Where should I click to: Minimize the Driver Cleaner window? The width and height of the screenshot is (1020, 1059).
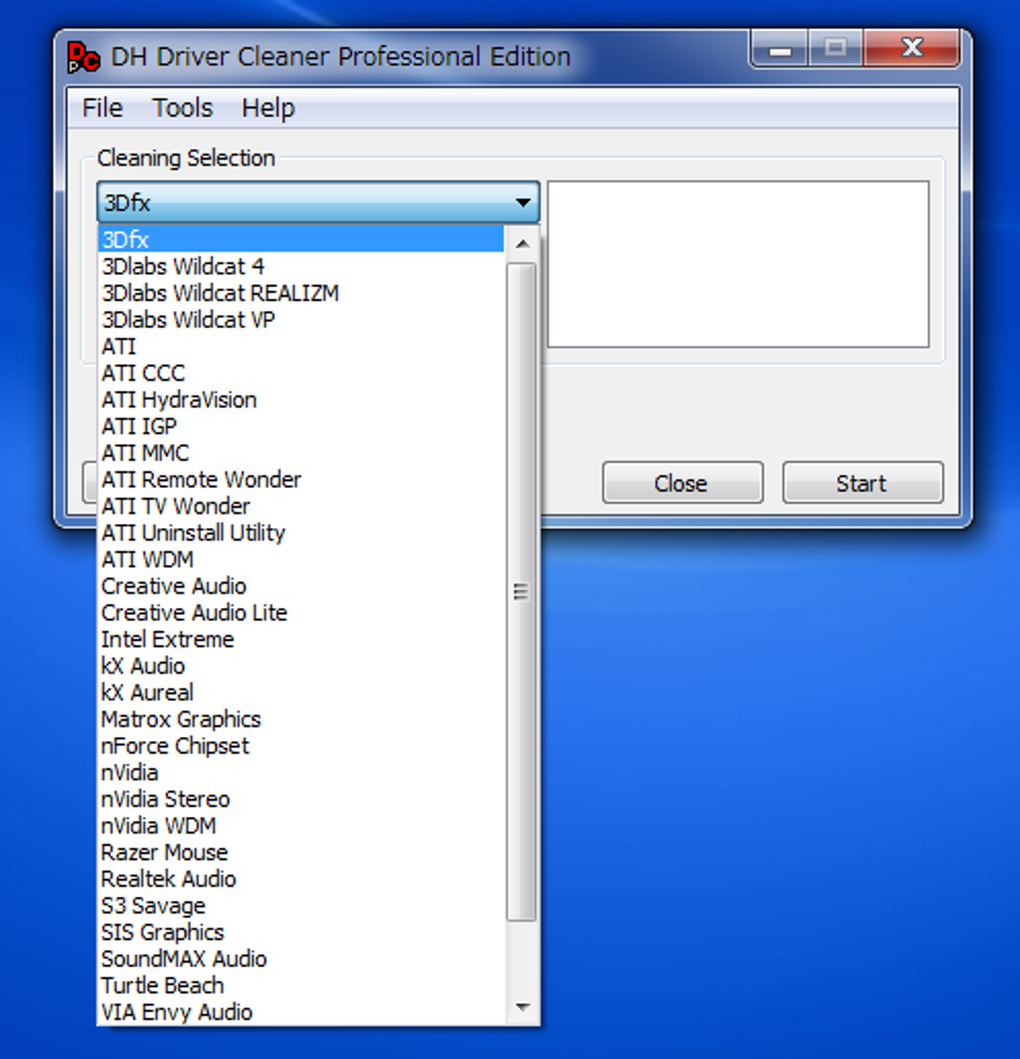pyautogui.click(x=780, y=49)
